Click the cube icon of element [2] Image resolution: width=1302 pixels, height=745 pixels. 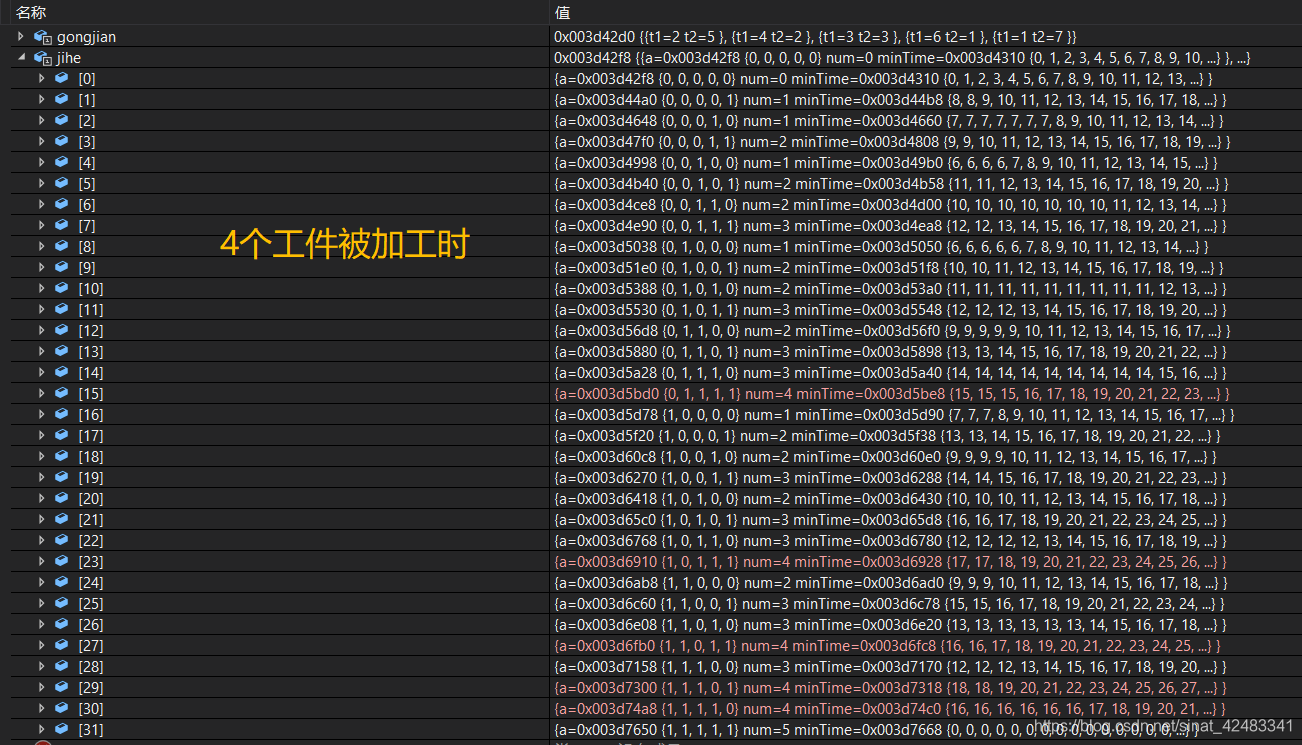coord(61,120)
